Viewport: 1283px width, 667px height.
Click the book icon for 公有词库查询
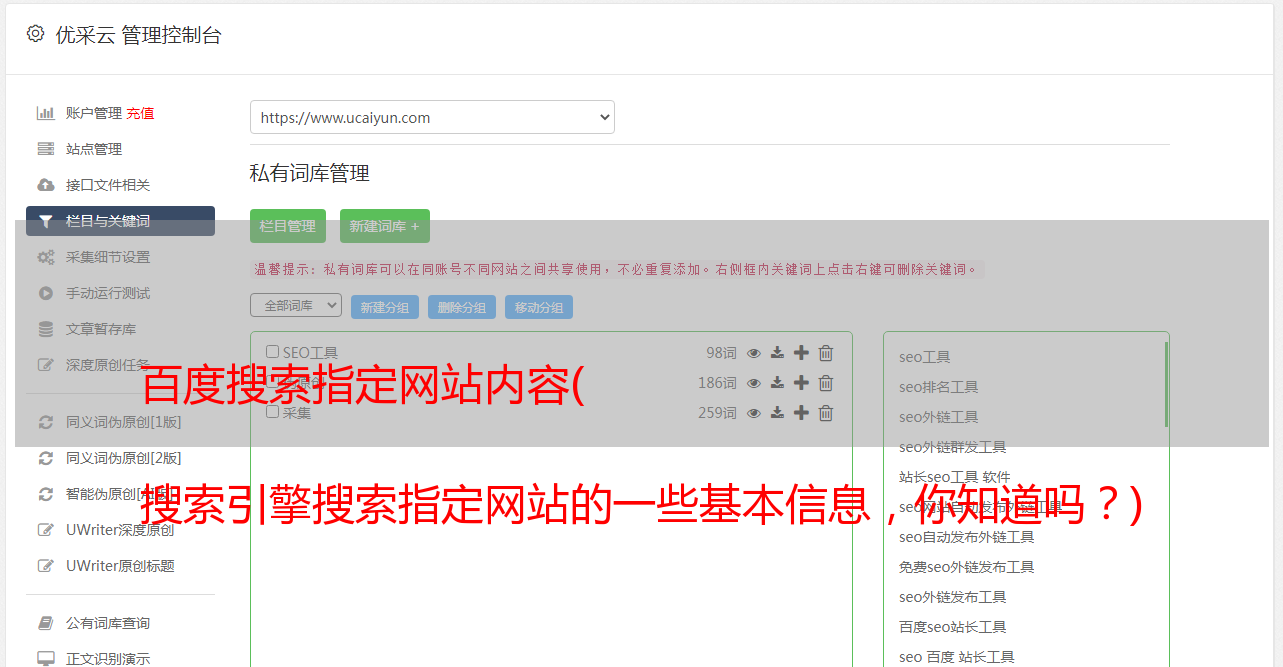click(45, 623)
